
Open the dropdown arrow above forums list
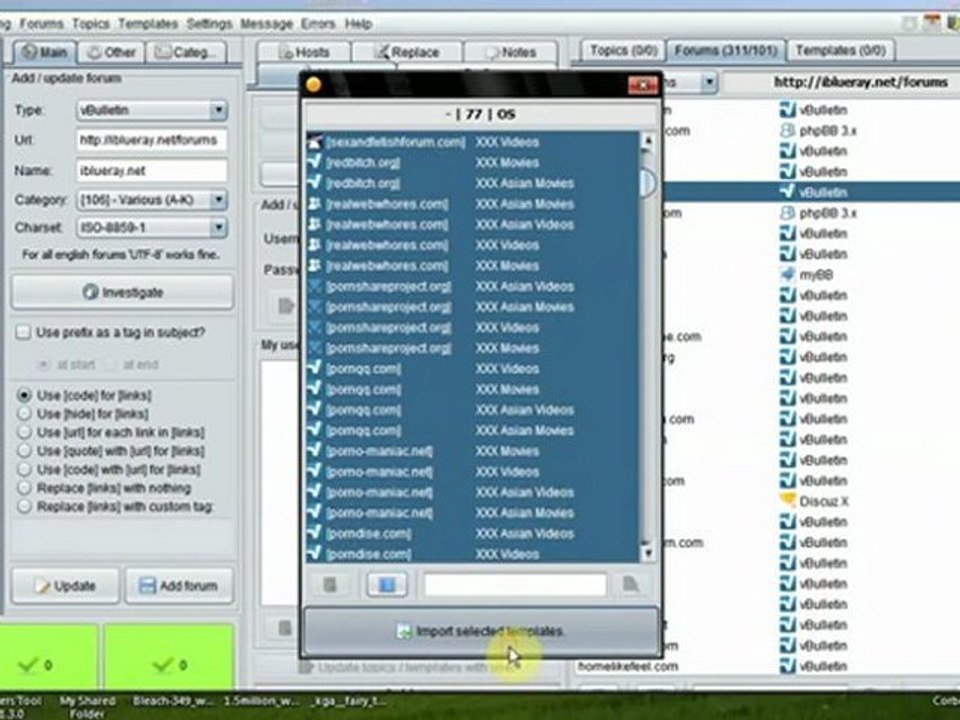[709, 81]
